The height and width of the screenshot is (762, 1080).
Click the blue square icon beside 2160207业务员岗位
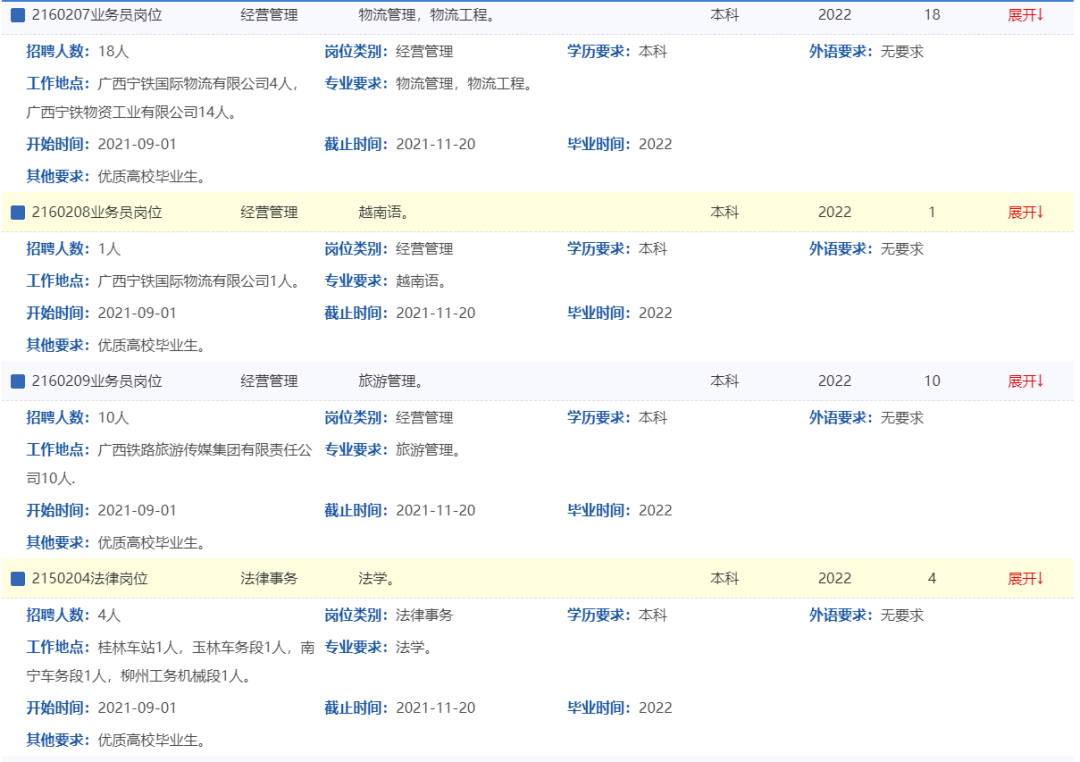tap(17, 16)
